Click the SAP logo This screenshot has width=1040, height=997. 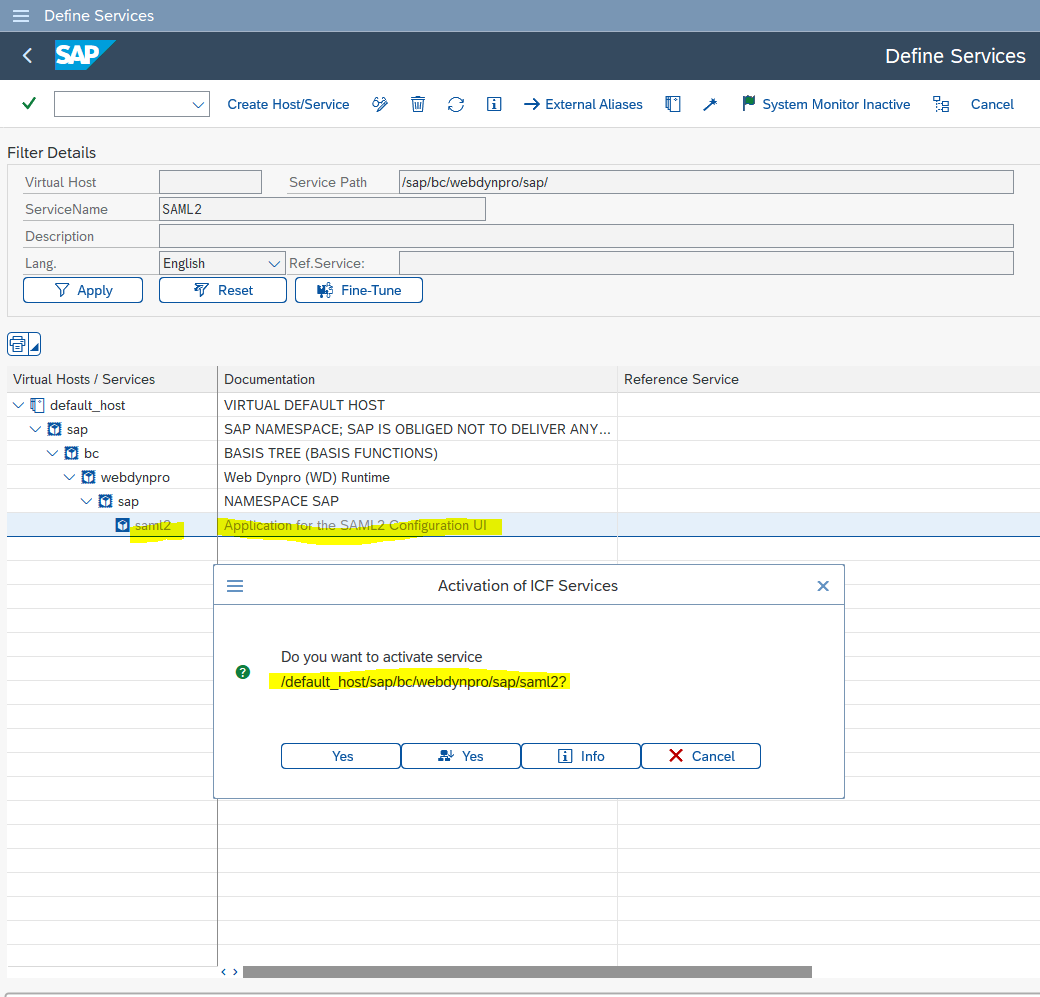point(84,55)
